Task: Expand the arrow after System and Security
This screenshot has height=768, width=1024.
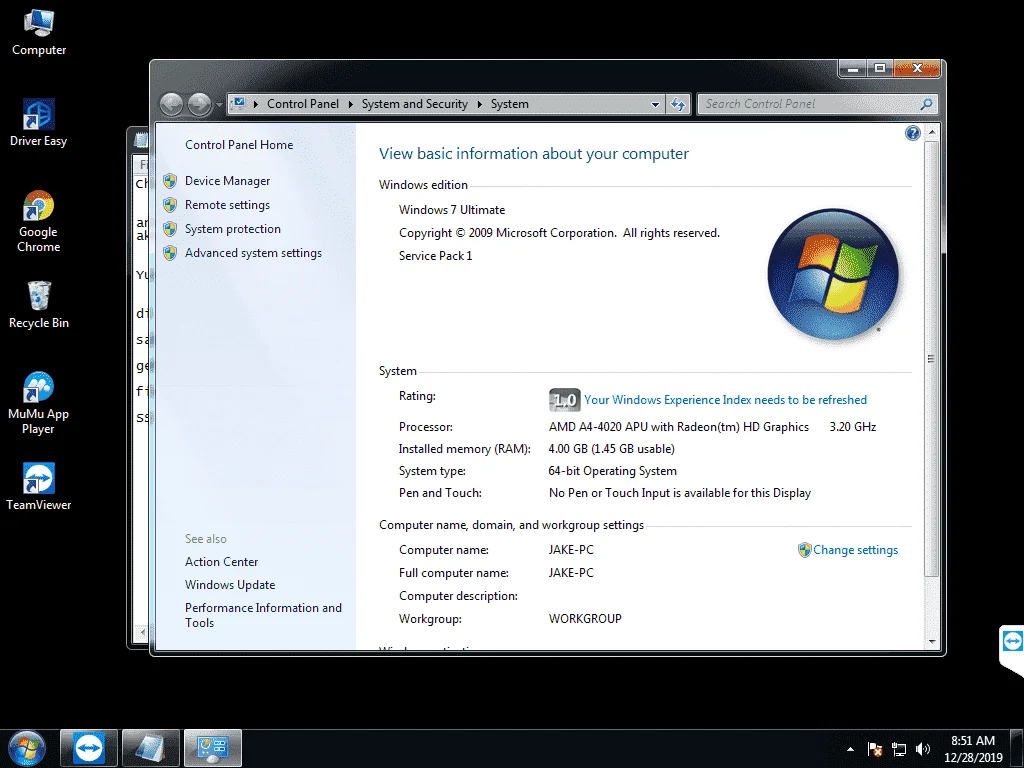Action: [480, 104]
